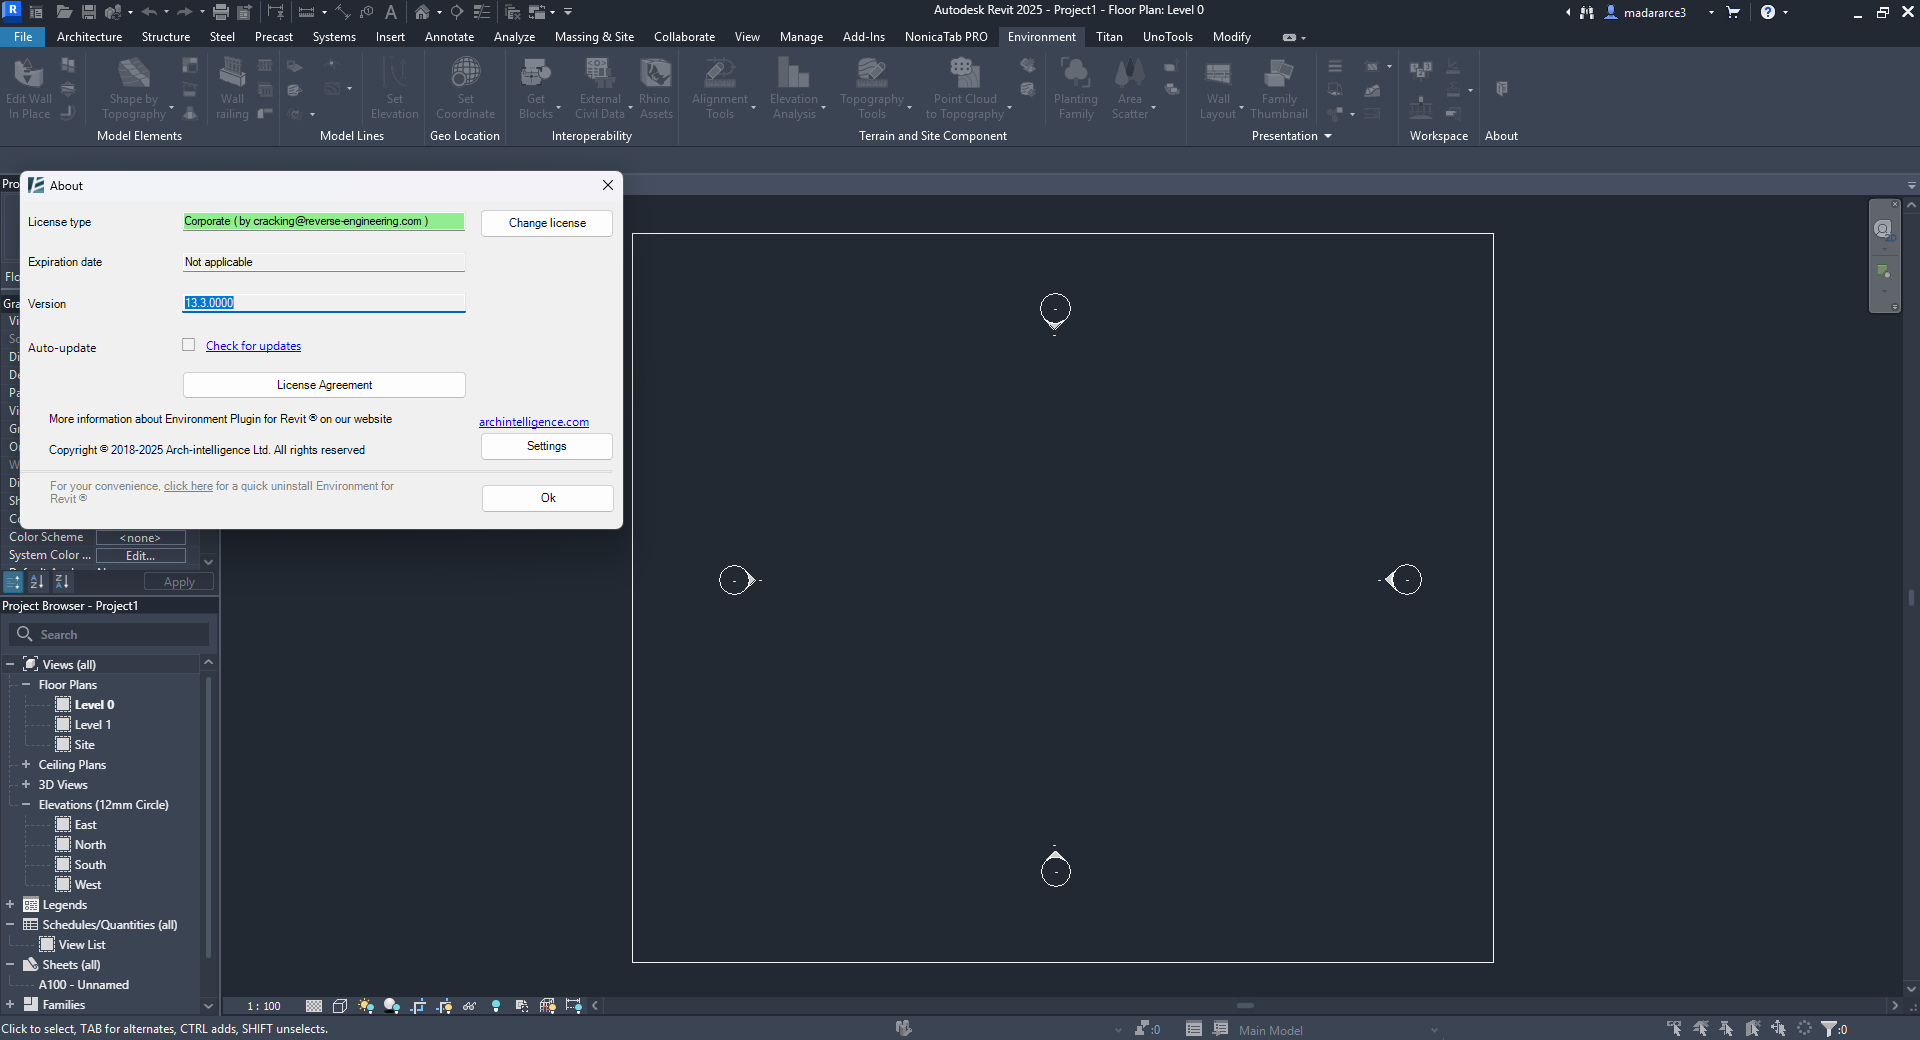Viewport: 1920px width, 1040px height.
Task: Expand the Ceiling Plans tree node
Action: coord(26,765)
